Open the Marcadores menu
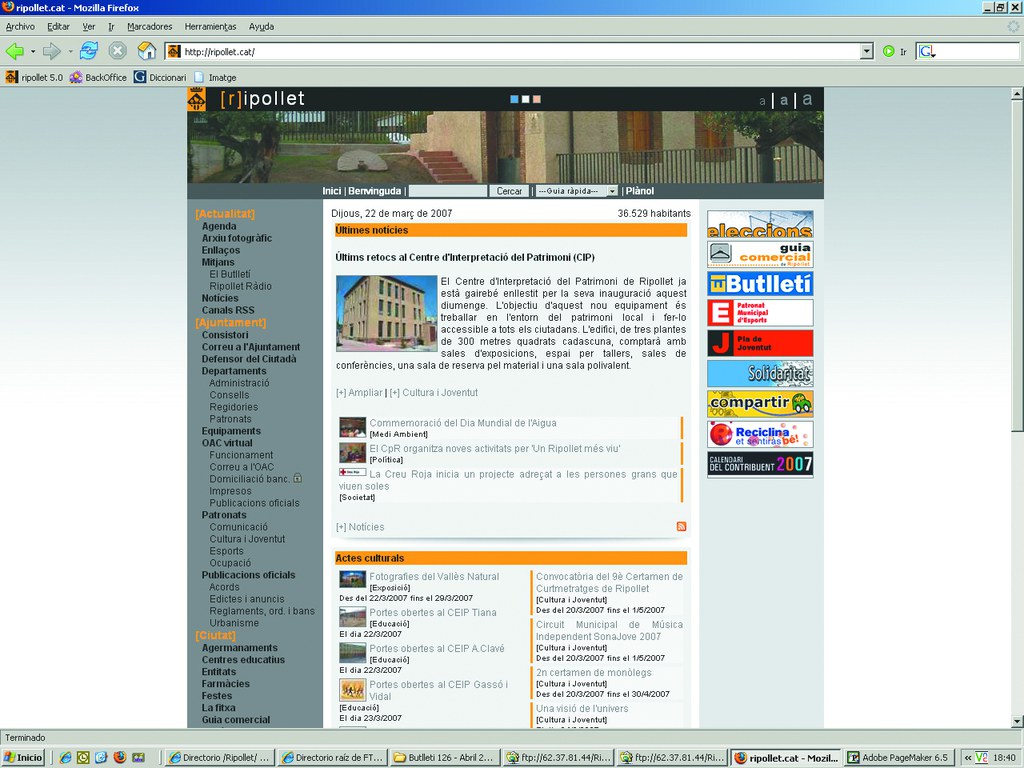1024x768 pixels. 150,26
